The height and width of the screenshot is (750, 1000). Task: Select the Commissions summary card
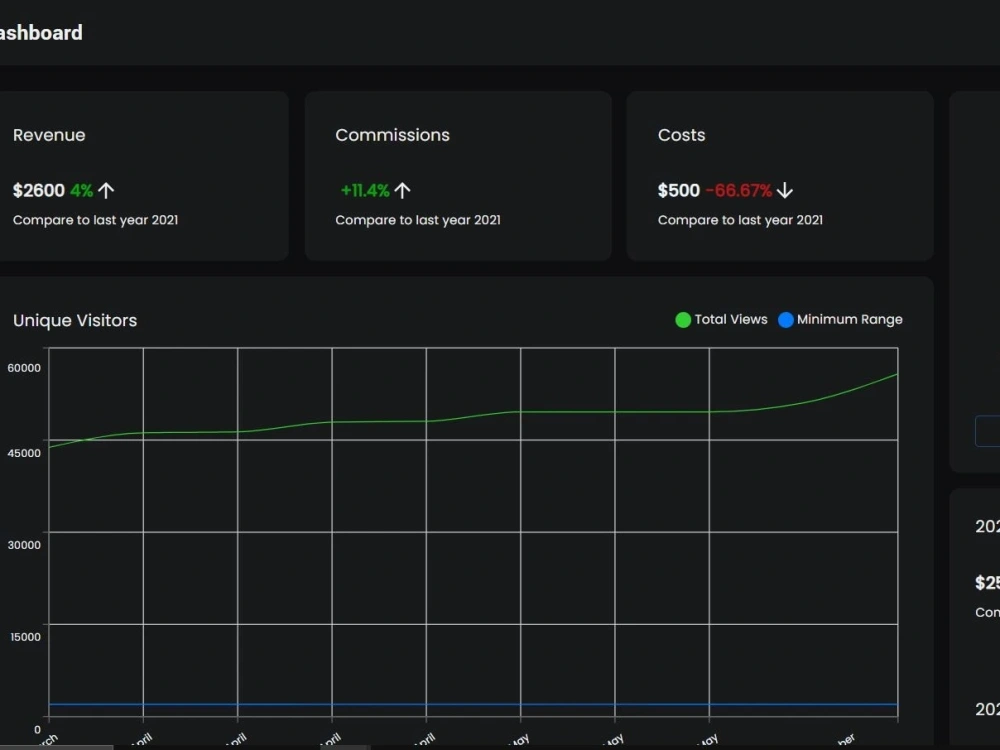click(457, 176)
